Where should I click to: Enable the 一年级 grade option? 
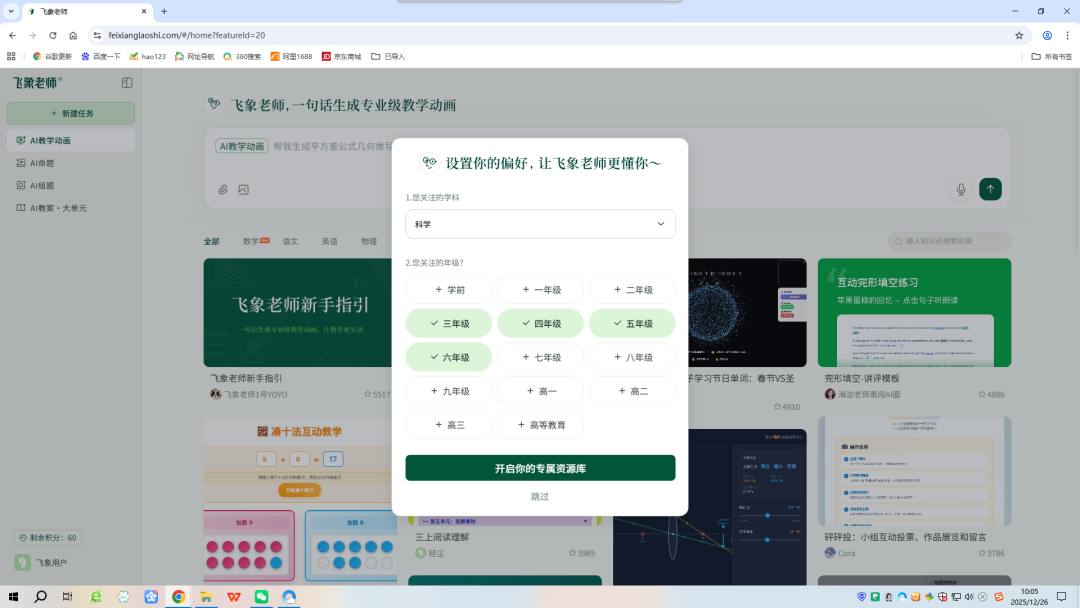540,289
